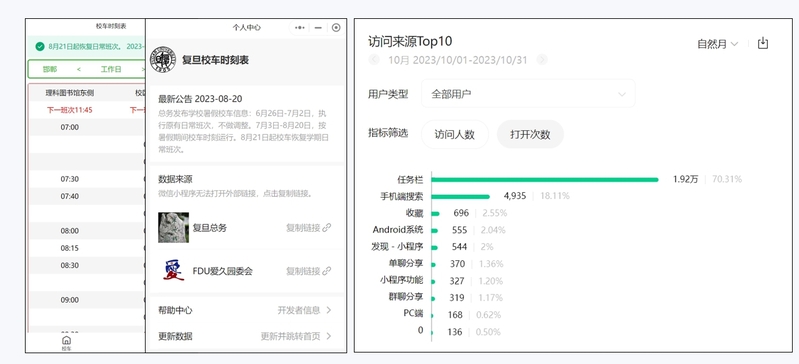Open the mini program three-dots menu
Image resolution: width=799 pixels, height=364 pixels.
click(x=300, y=28)
